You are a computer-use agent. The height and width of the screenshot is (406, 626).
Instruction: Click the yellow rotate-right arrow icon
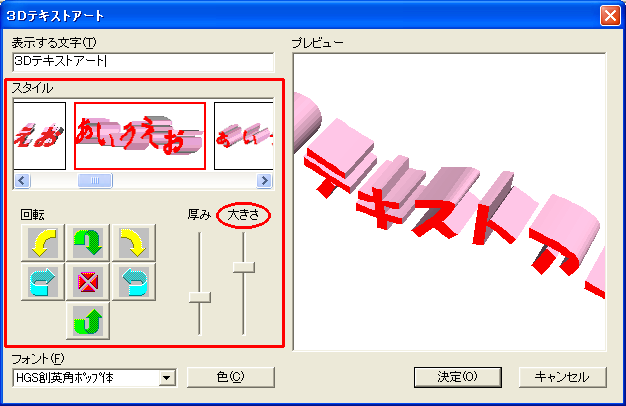pyautogui.click(x=134, y=243)
